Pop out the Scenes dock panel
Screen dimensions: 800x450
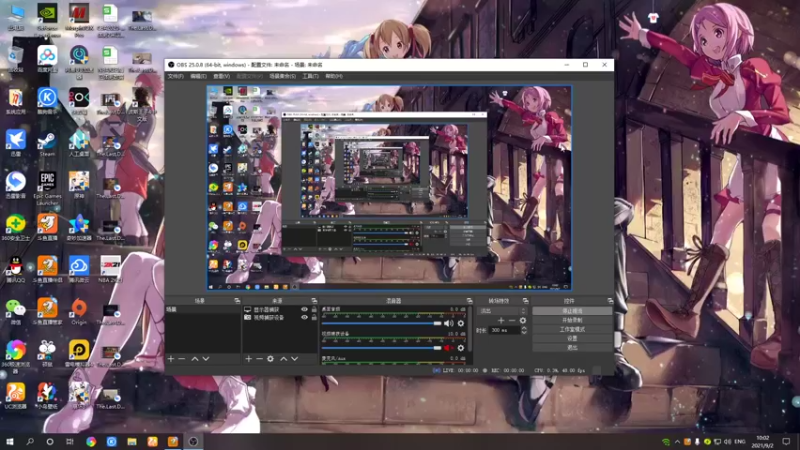[x=237, y=301]
